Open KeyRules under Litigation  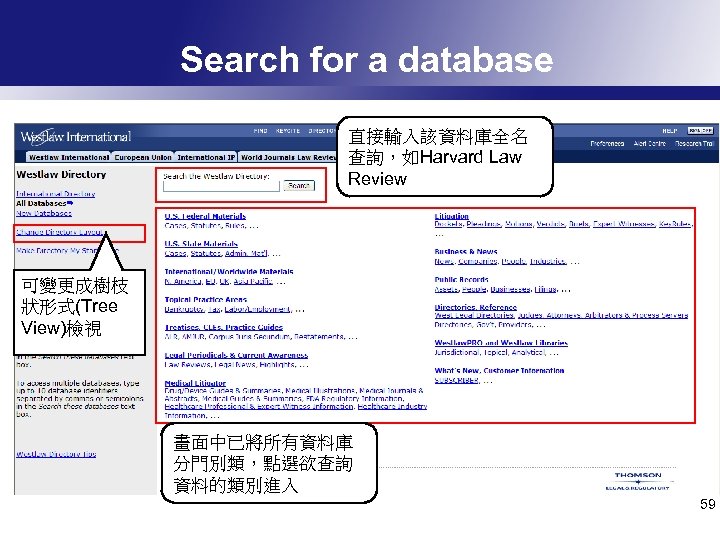(675, 224)
